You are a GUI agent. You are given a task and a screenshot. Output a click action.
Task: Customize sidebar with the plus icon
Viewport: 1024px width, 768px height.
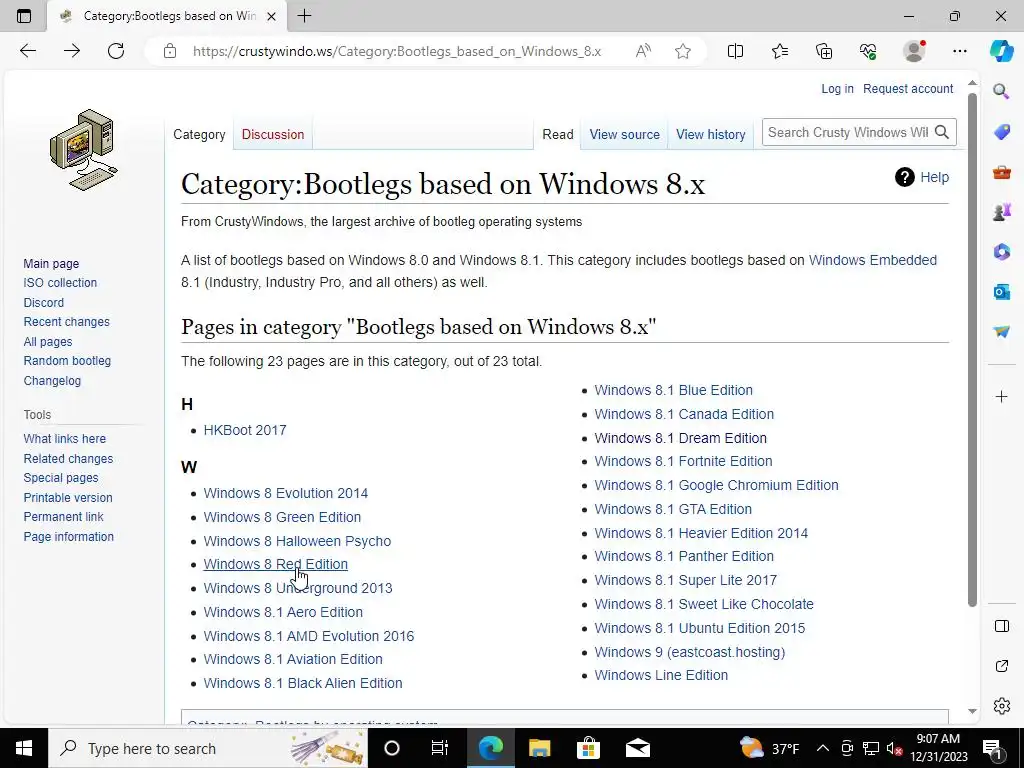[x=1001, y=396]
